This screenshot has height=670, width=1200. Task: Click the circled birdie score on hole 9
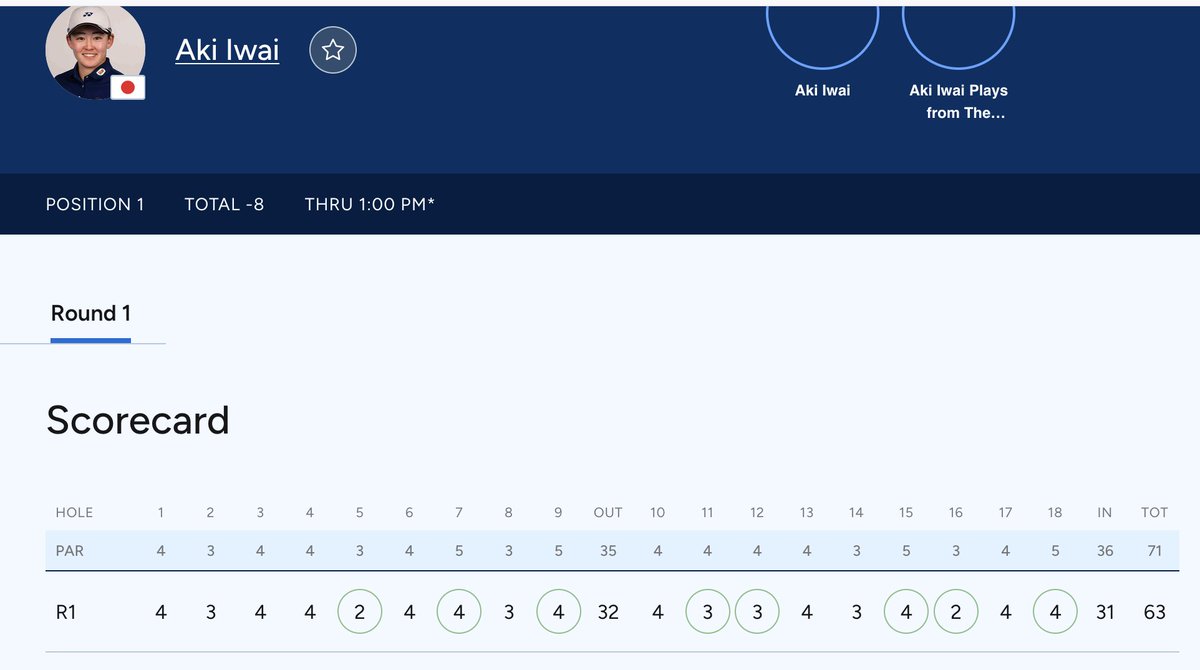pos(558,611)
